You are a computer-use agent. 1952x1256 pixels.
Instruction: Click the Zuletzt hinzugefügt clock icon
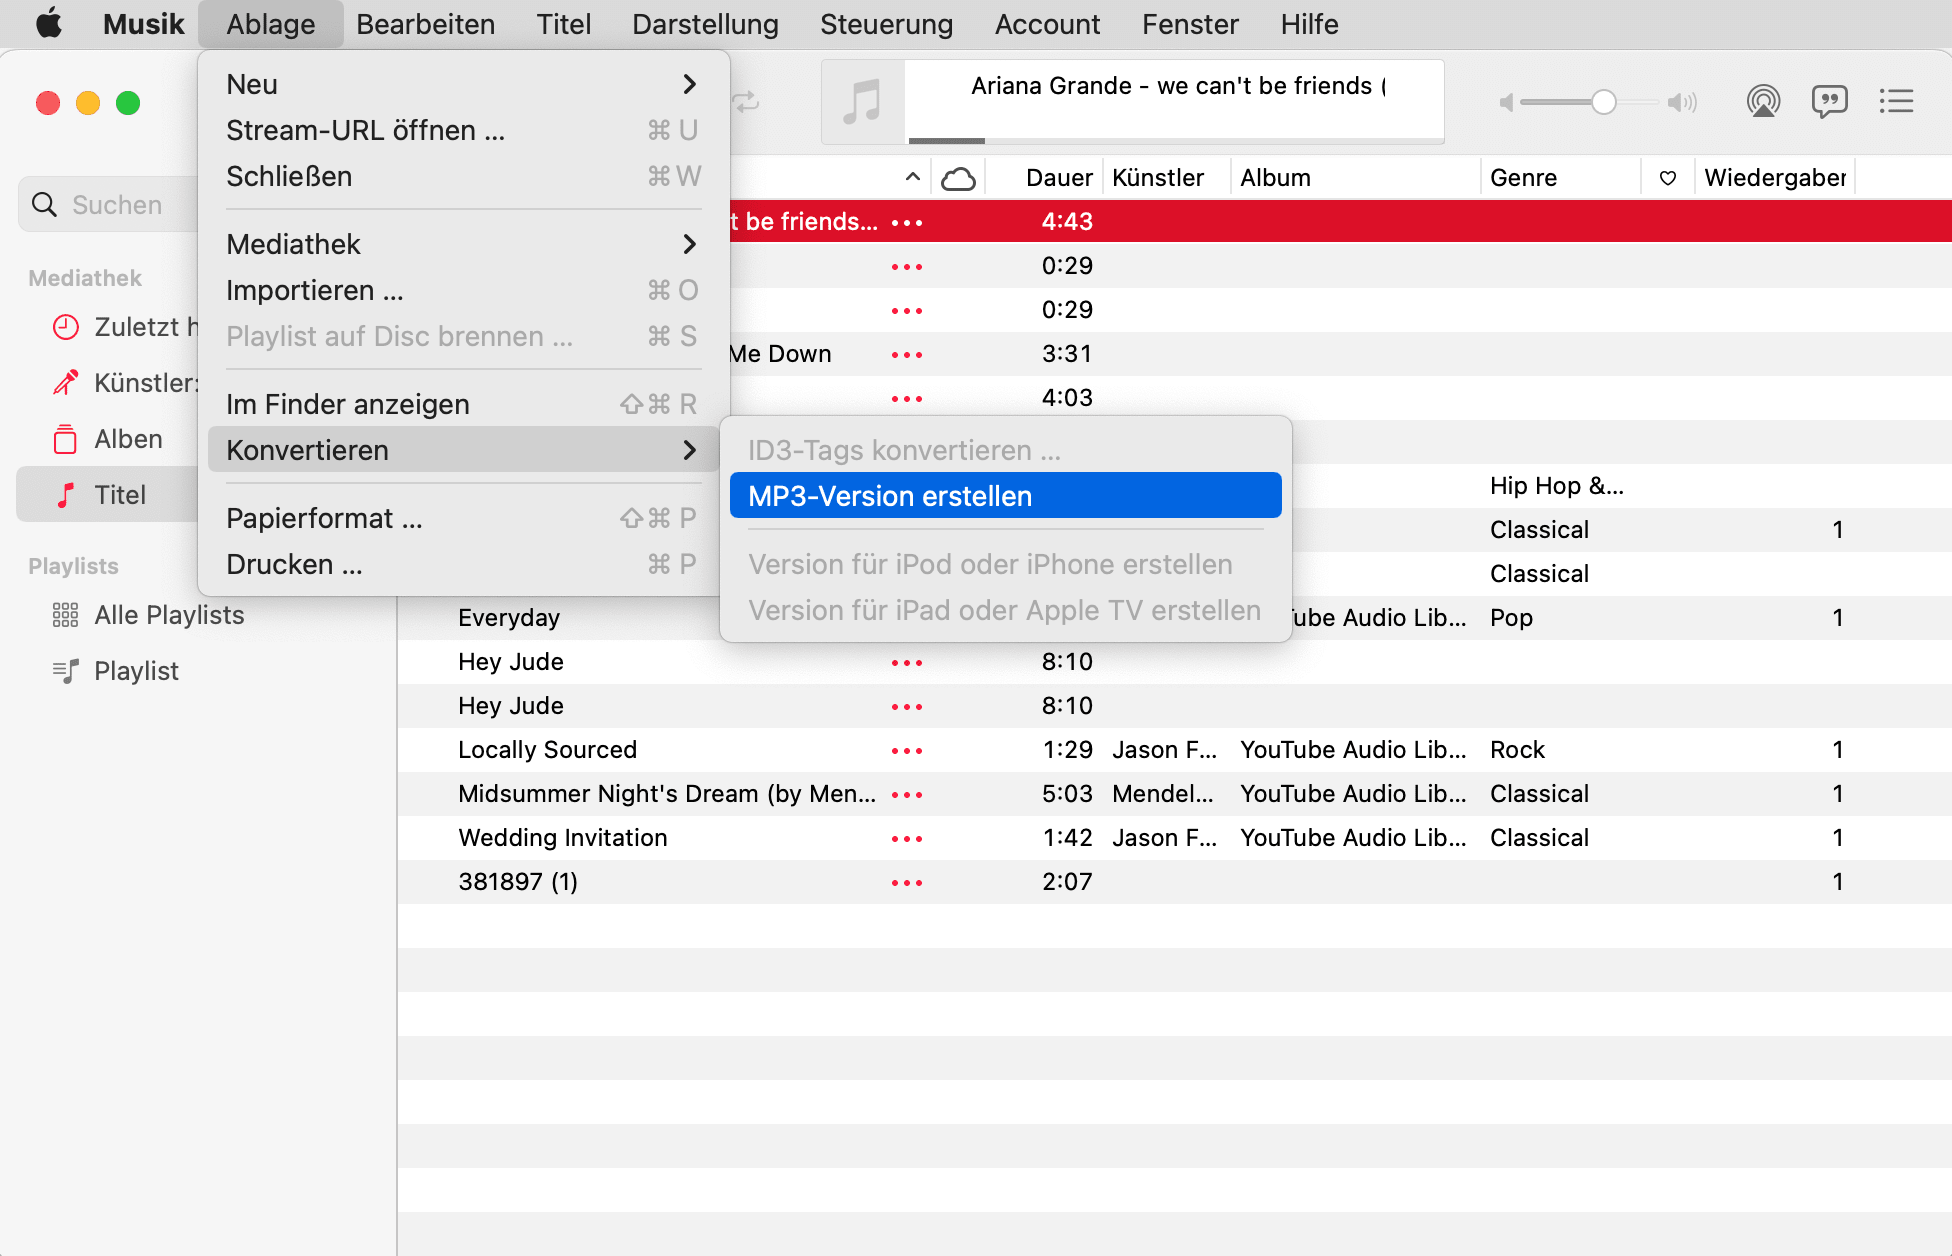click(x=65, y=326)
